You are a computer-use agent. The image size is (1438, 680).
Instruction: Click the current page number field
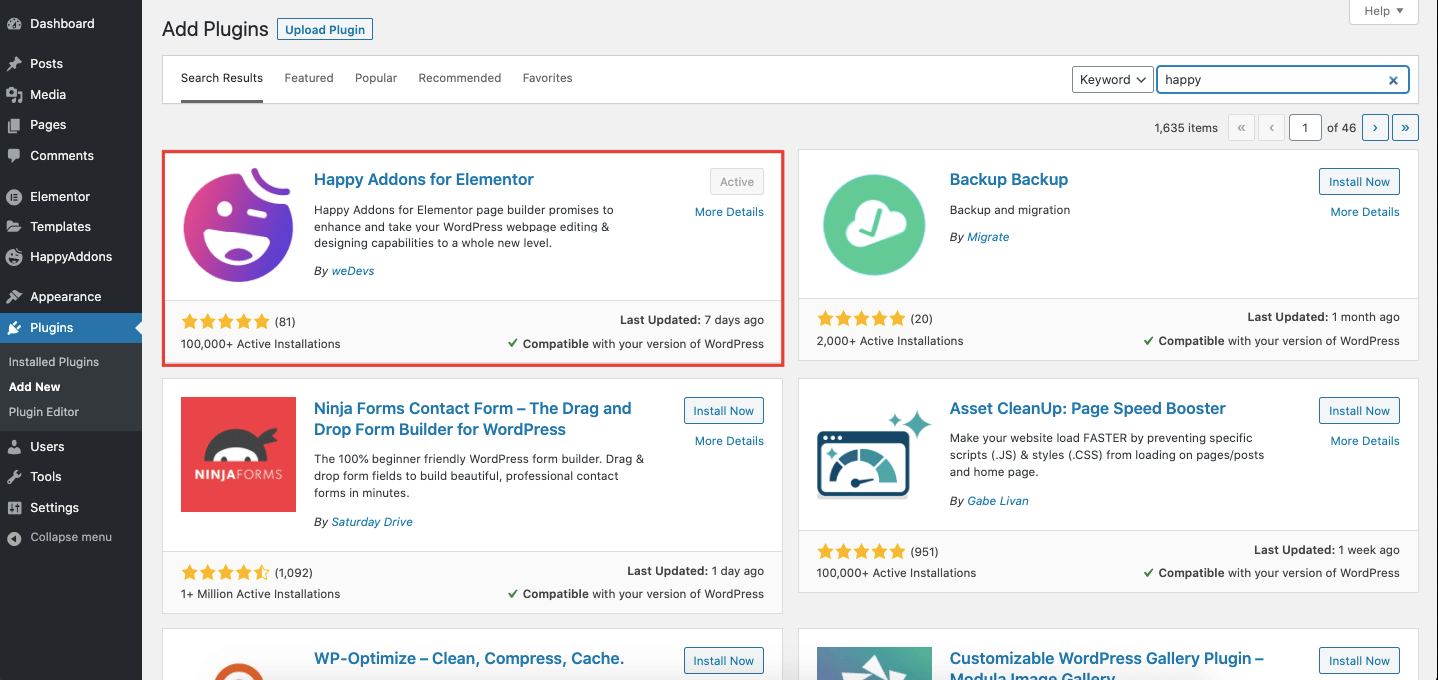tap(1305, 128)
